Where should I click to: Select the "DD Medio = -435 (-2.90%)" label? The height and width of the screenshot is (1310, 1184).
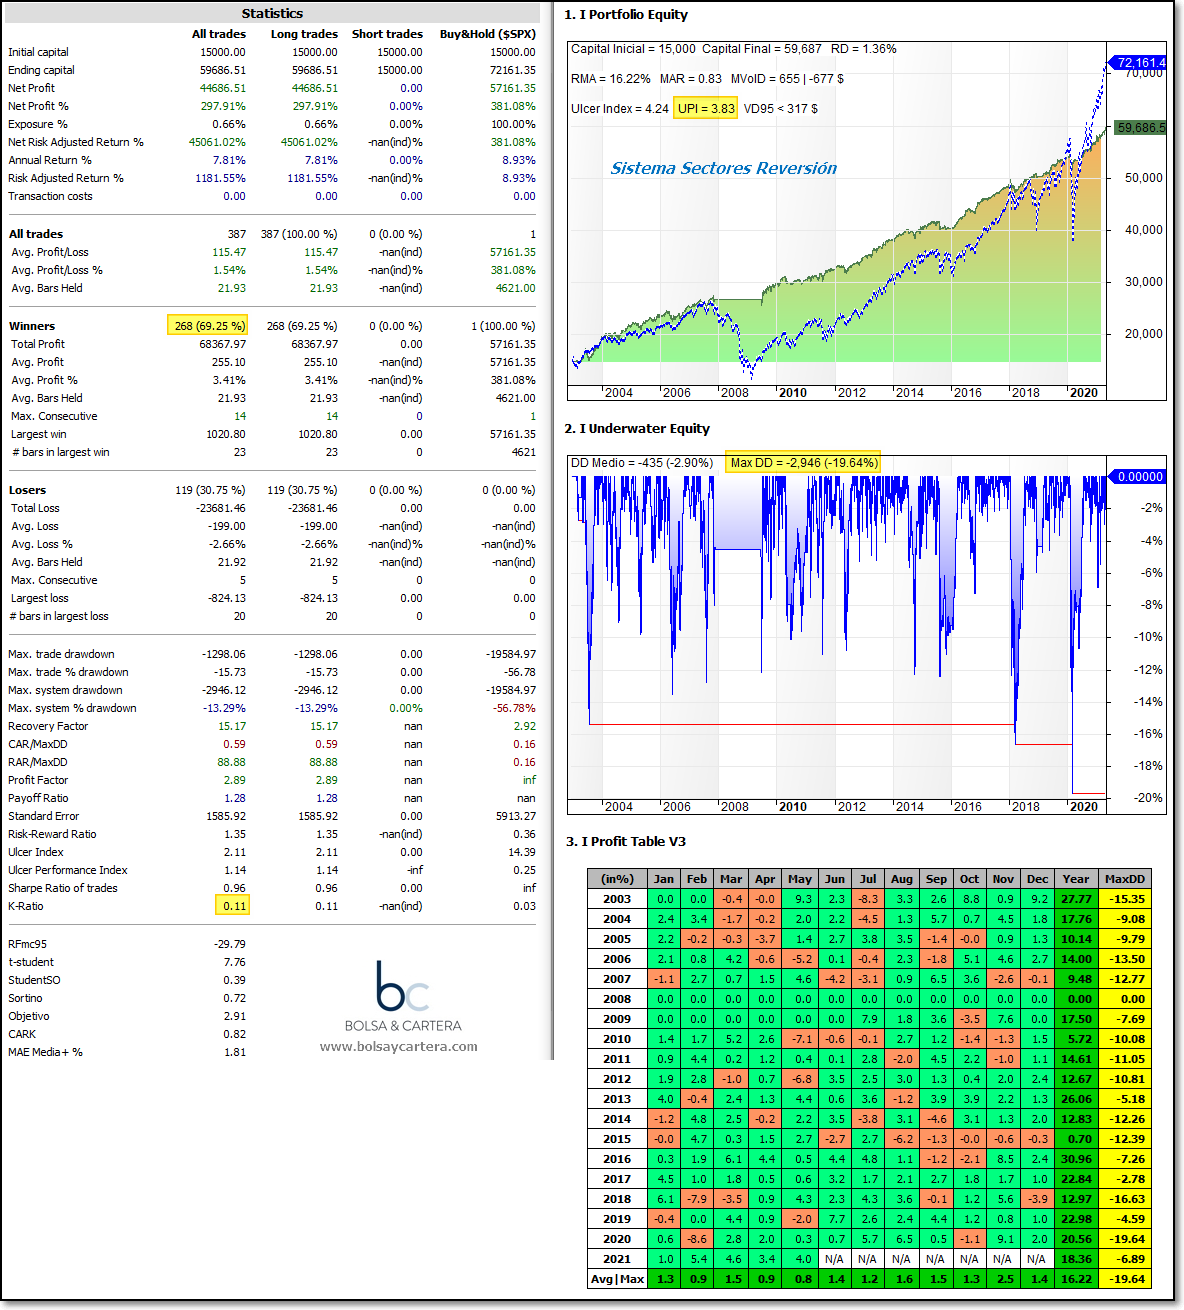pos(642,462)
